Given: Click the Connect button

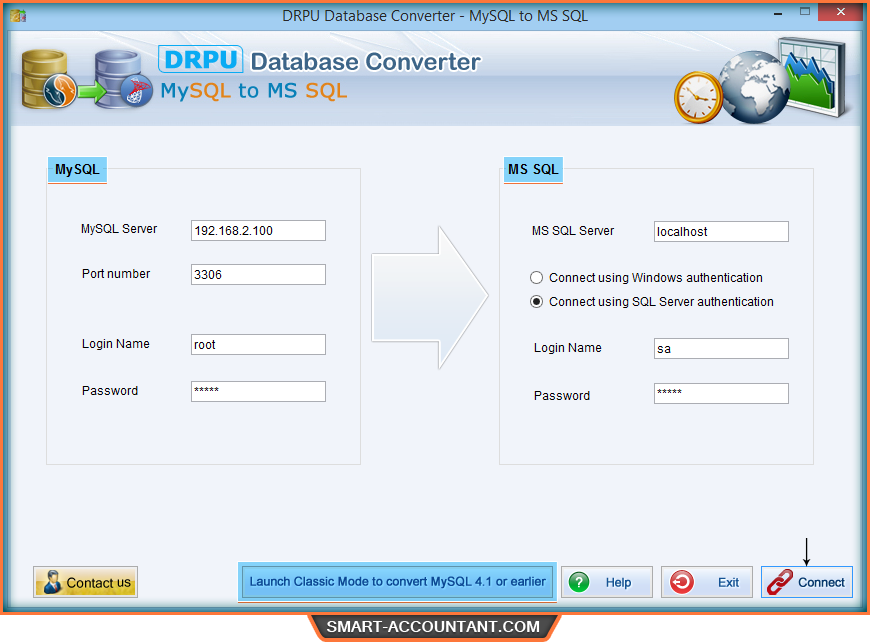Looking at the screenshot, I should point(806,582).
